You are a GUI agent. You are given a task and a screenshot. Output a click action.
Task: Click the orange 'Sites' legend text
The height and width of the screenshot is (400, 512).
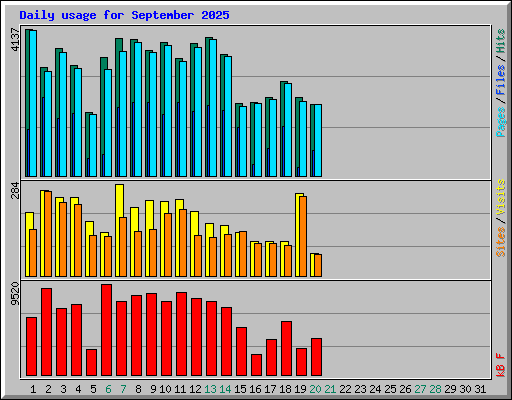point(501,242)
